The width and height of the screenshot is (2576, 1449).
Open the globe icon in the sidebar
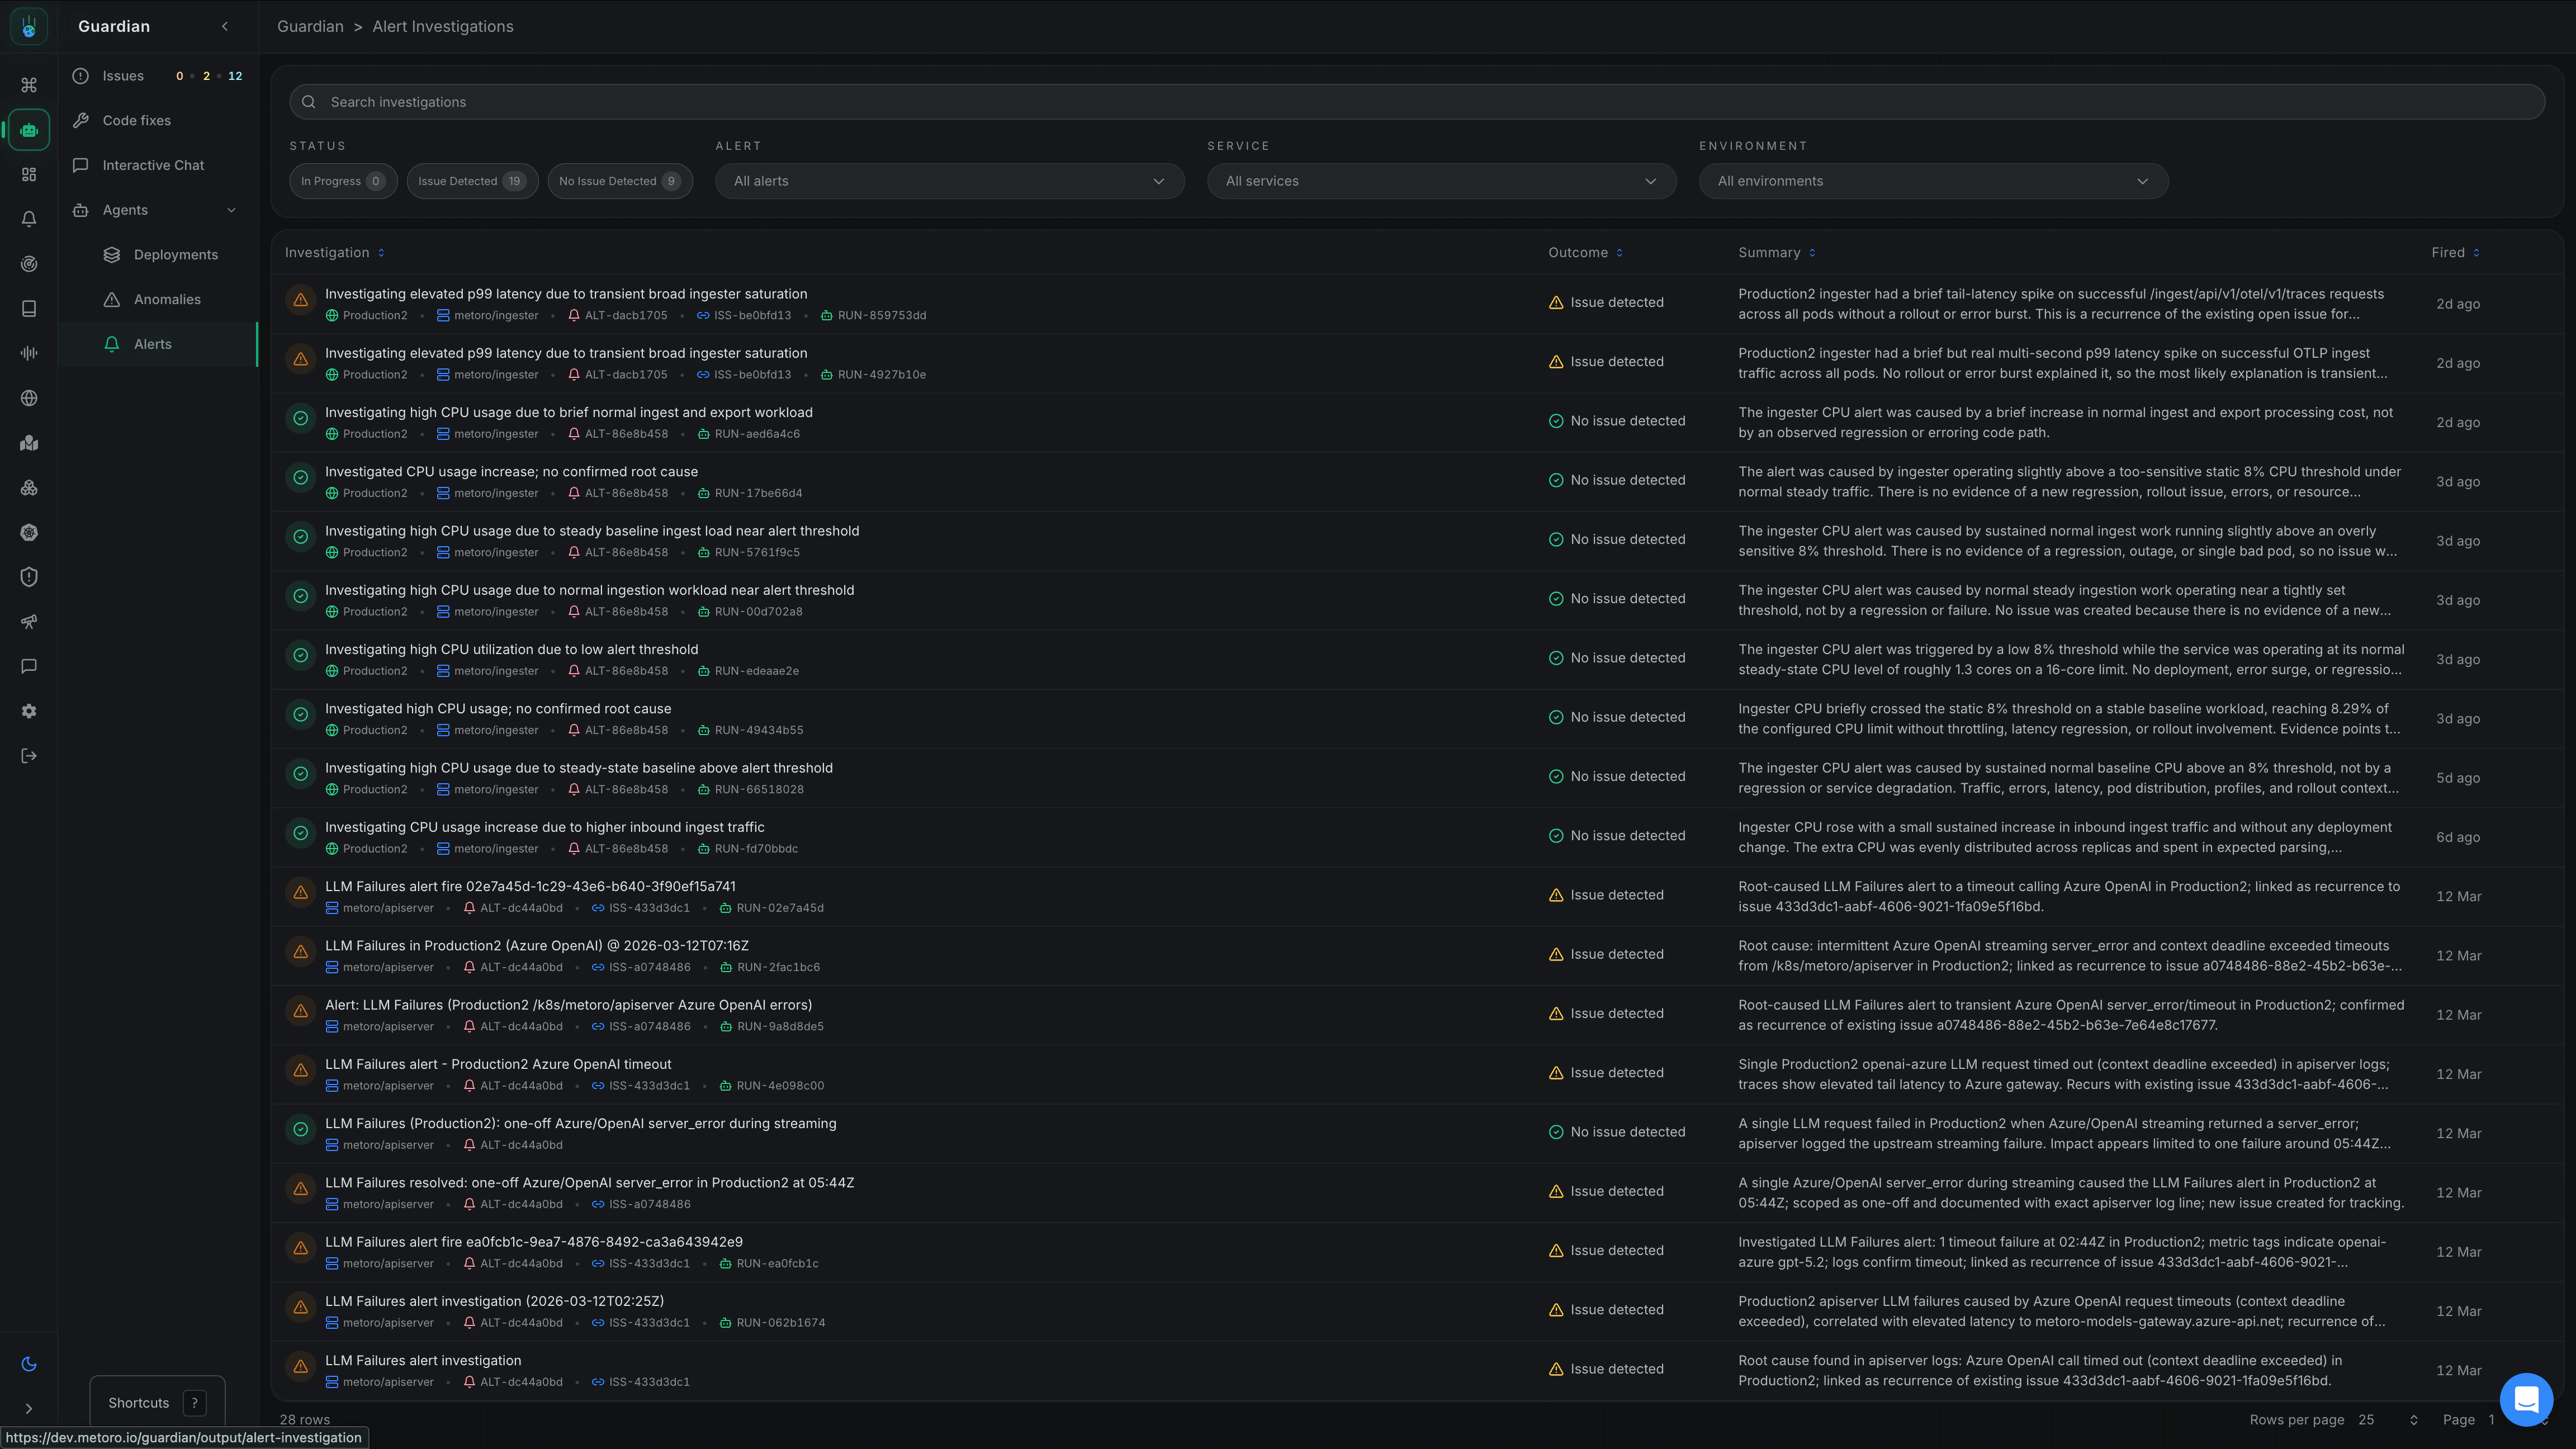pos(29,397)
